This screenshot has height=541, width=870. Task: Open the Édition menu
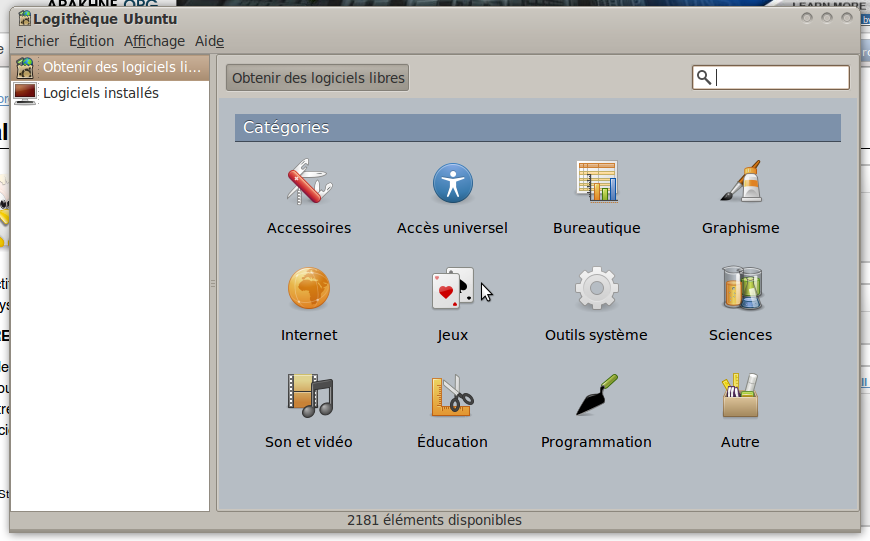click(92, 41)
